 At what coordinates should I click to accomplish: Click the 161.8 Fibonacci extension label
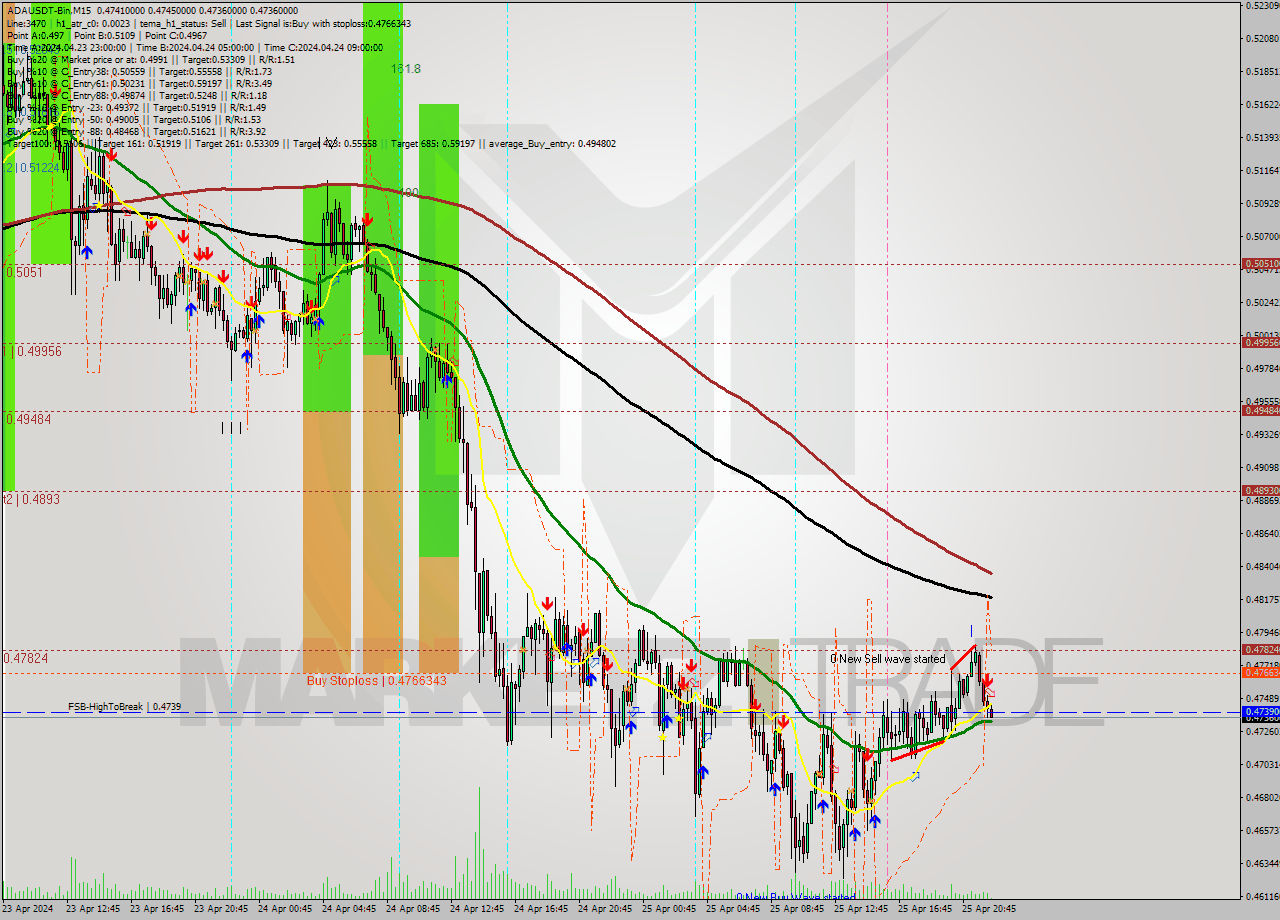pos(404,70)
